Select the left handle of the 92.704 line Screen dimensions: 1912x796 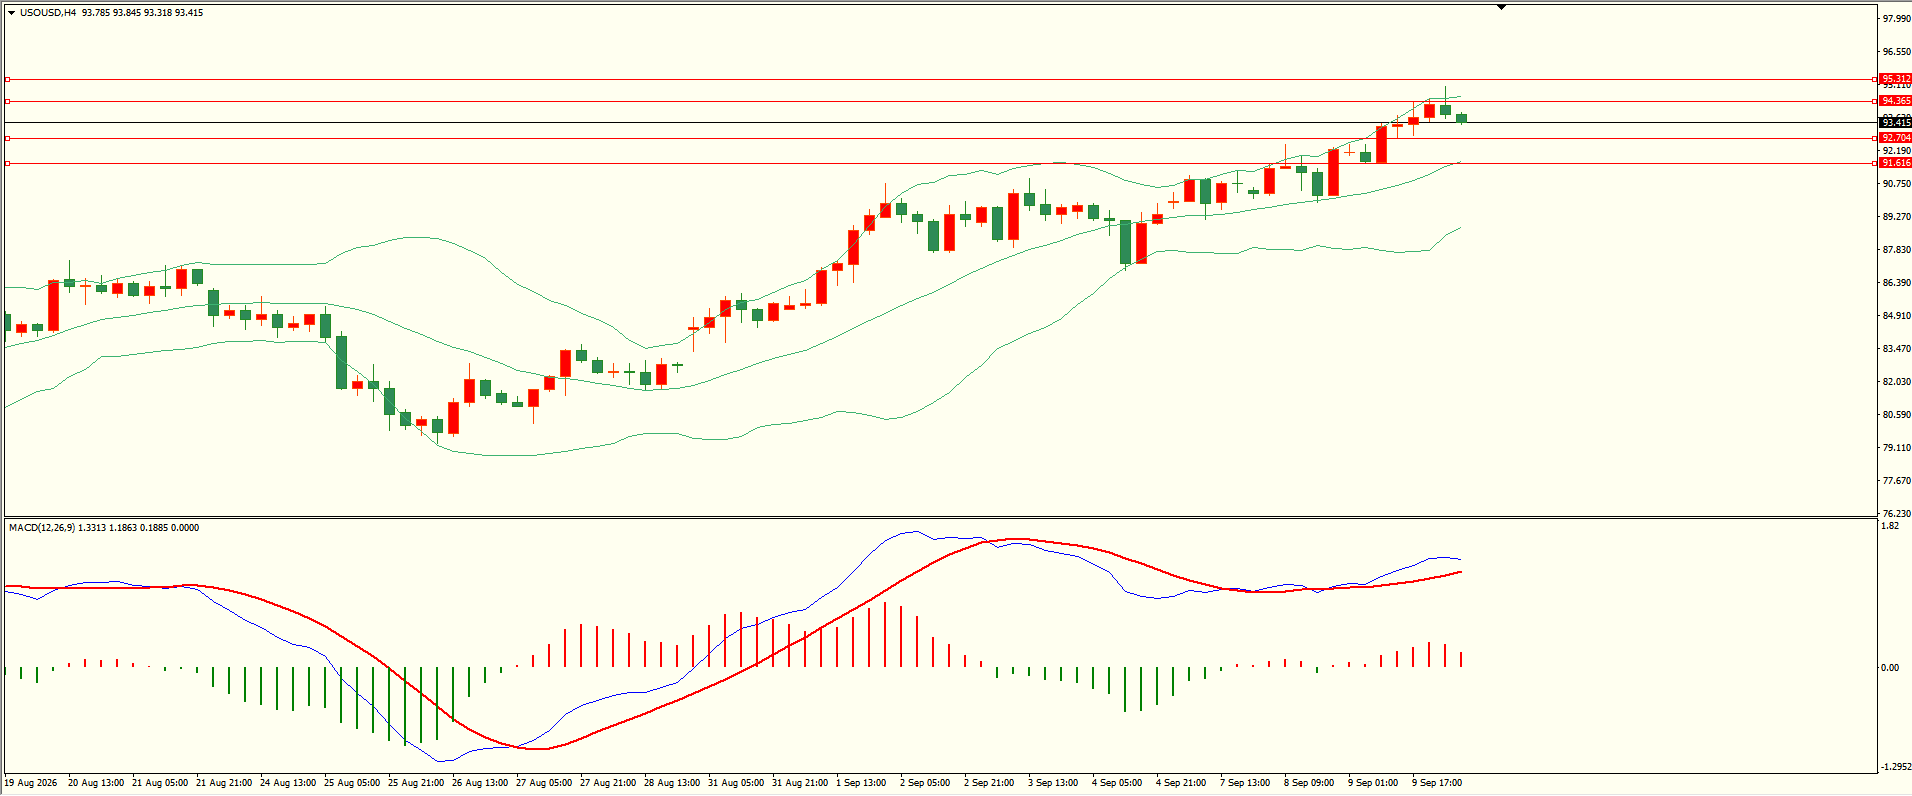click(x=8, y=138)
